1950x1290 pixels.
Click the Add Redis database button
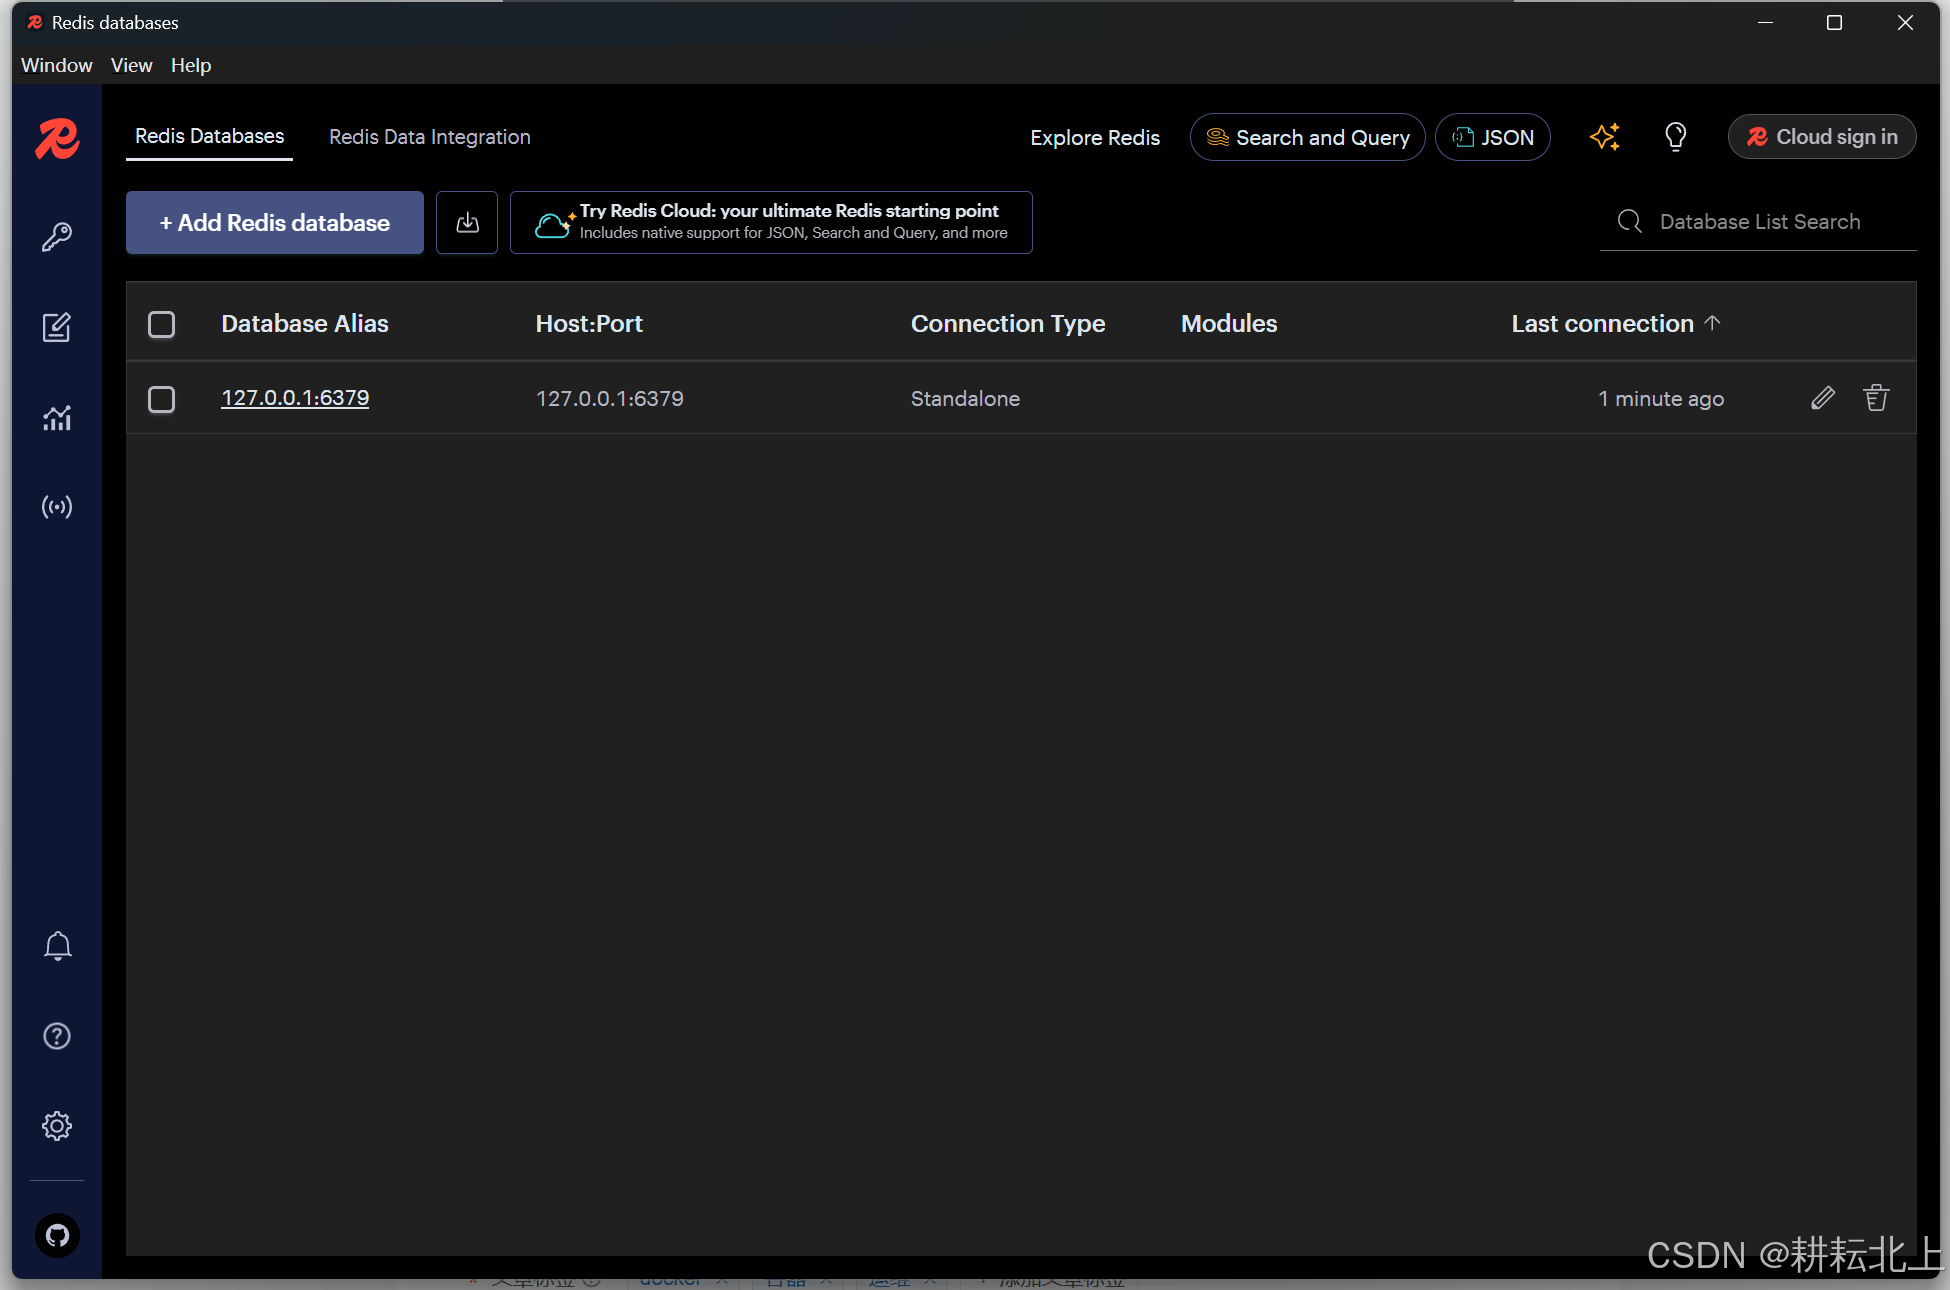[x=275, y=223]
